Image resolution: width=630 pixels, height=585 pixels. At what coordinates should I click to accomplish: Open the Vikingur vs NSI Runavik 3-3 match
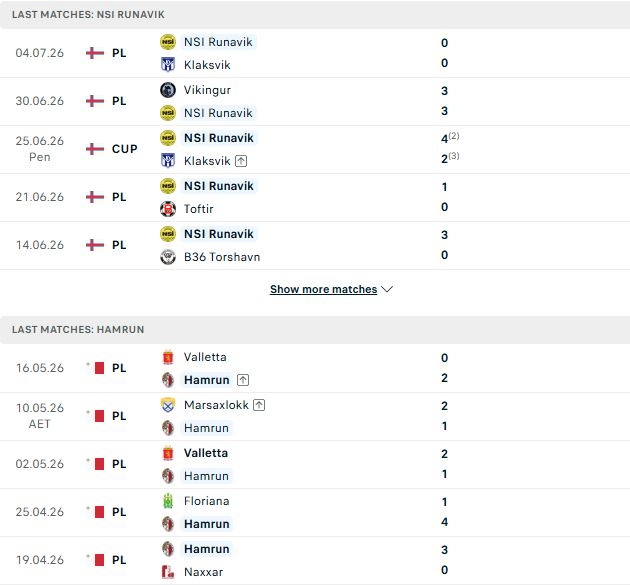click(315, 101)
